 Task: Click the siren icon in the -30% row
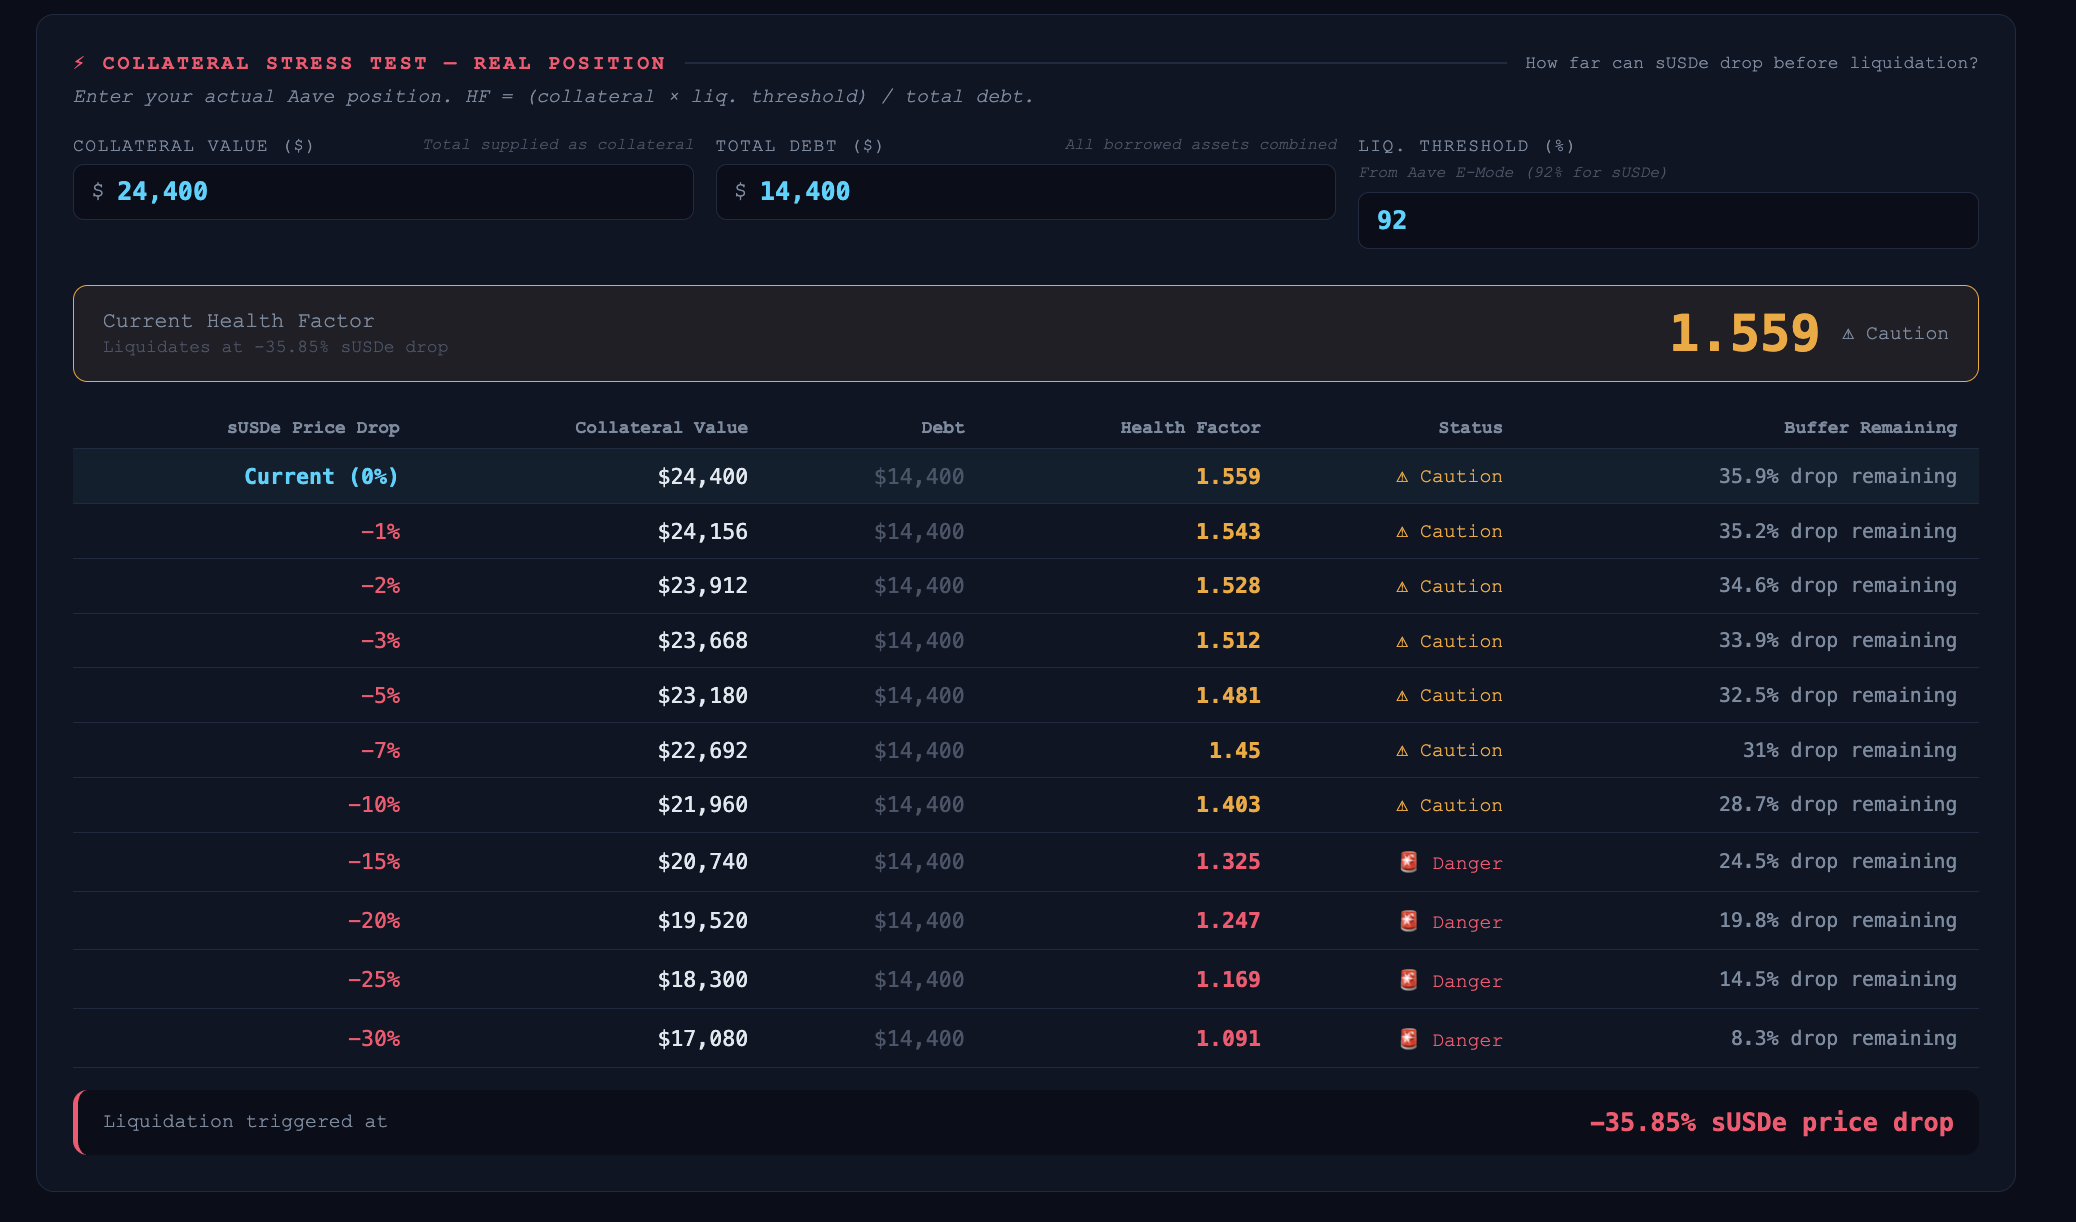(1408, 1039)
